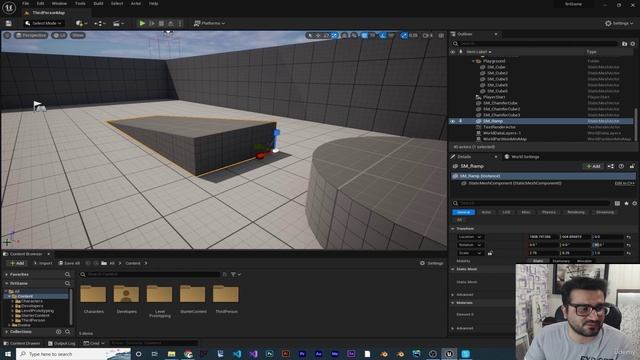The width and height of the screenshot is (640, 360).
Task: Click the Eject button in toolbar
Action: click(x=171, y=23)
